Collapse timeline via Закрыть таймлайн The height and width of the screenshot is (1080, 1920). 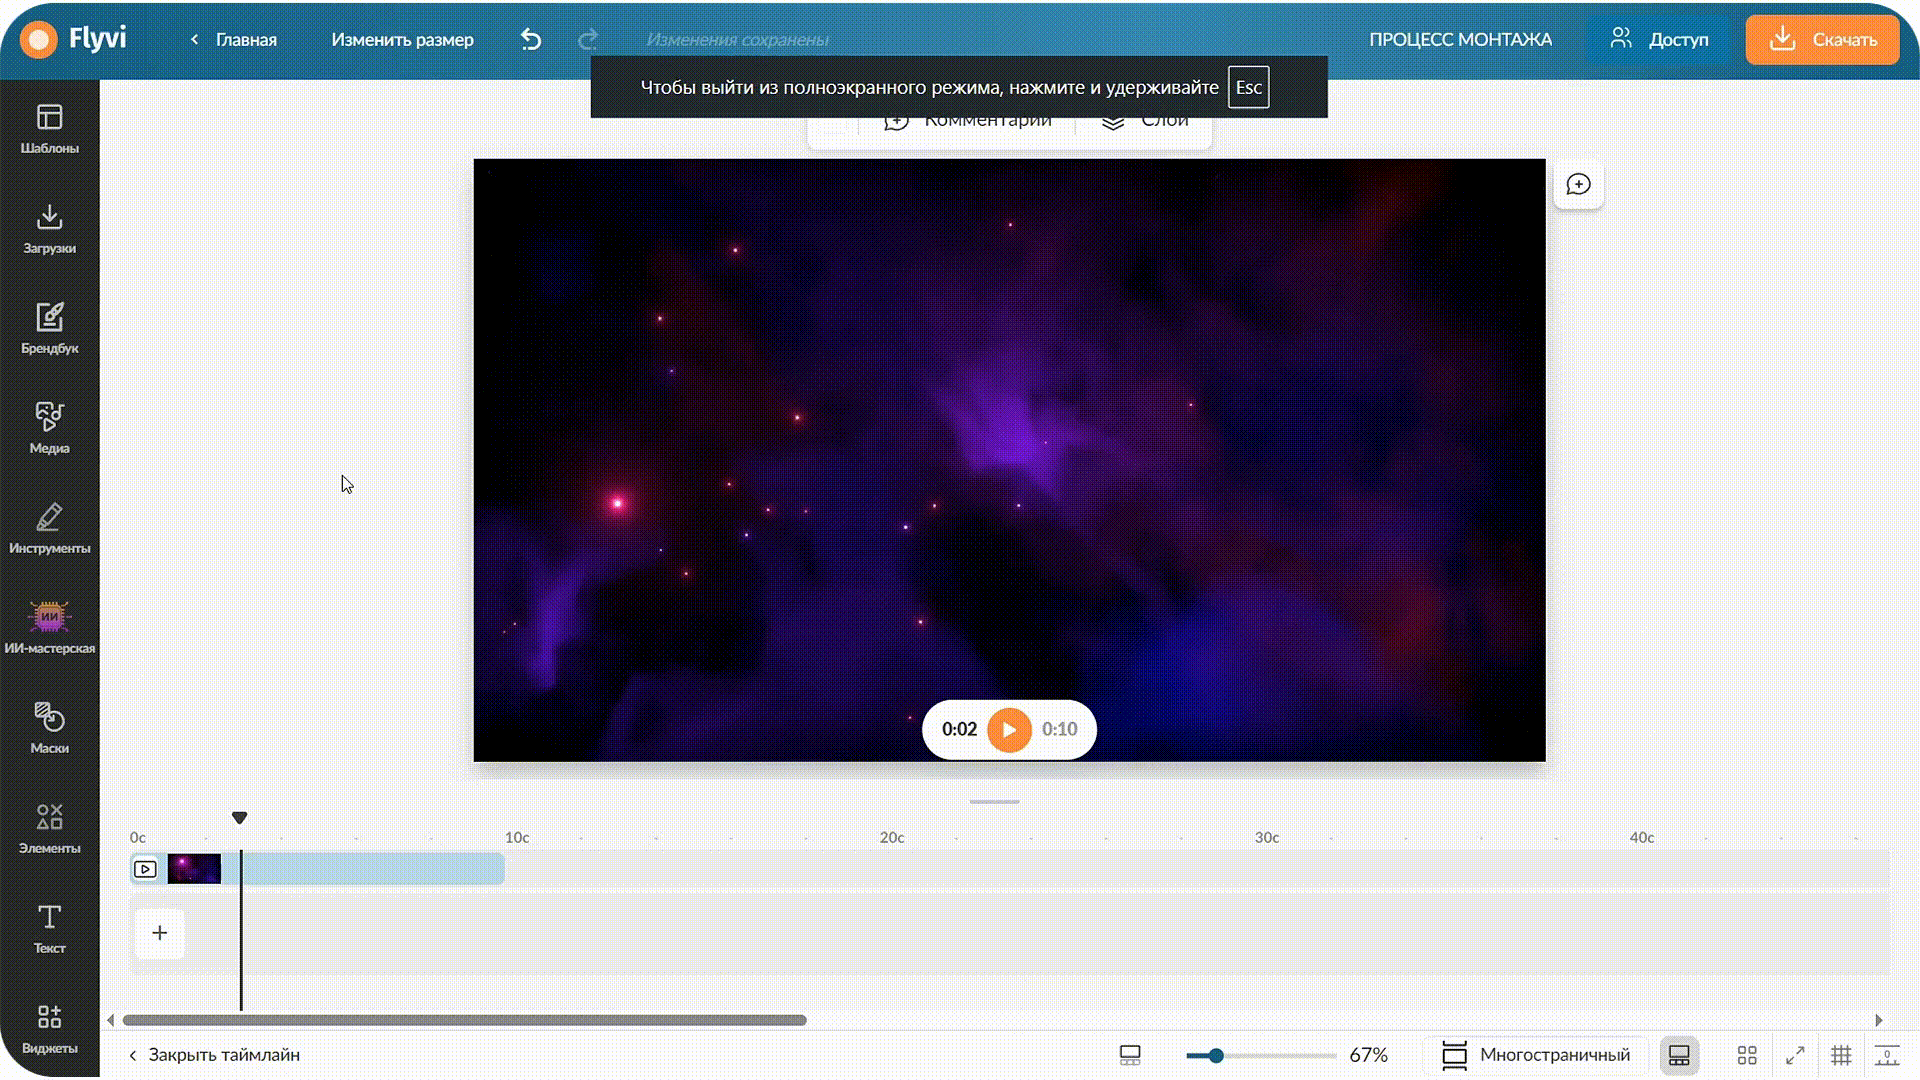(x=214, y=1055)
